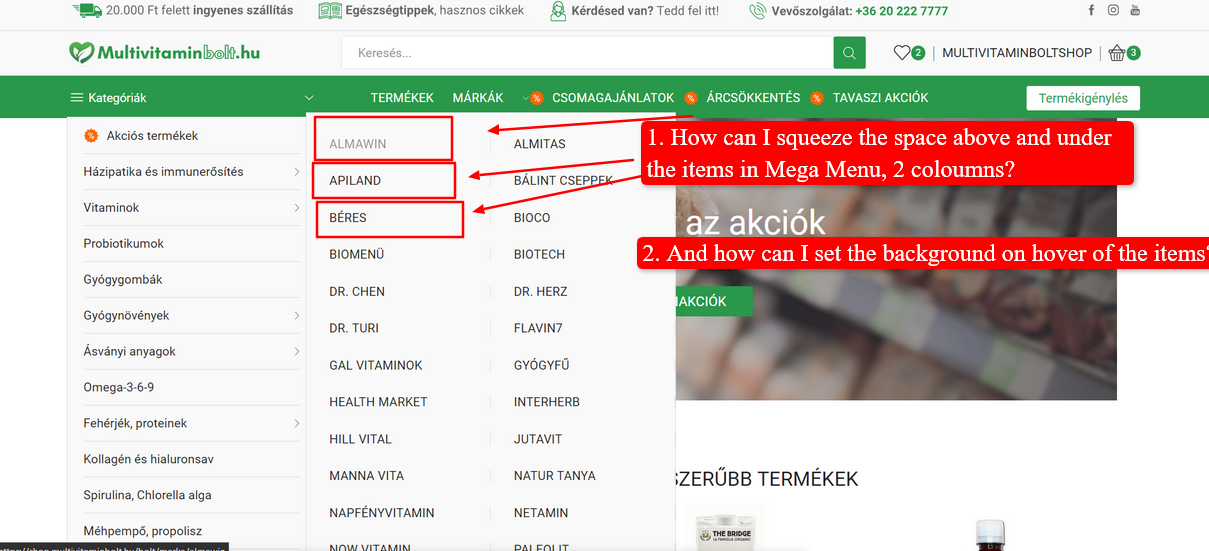The image size is (1209, 551).
Task: Open the YouTube icon in top bar
Action: point(1135,10)
